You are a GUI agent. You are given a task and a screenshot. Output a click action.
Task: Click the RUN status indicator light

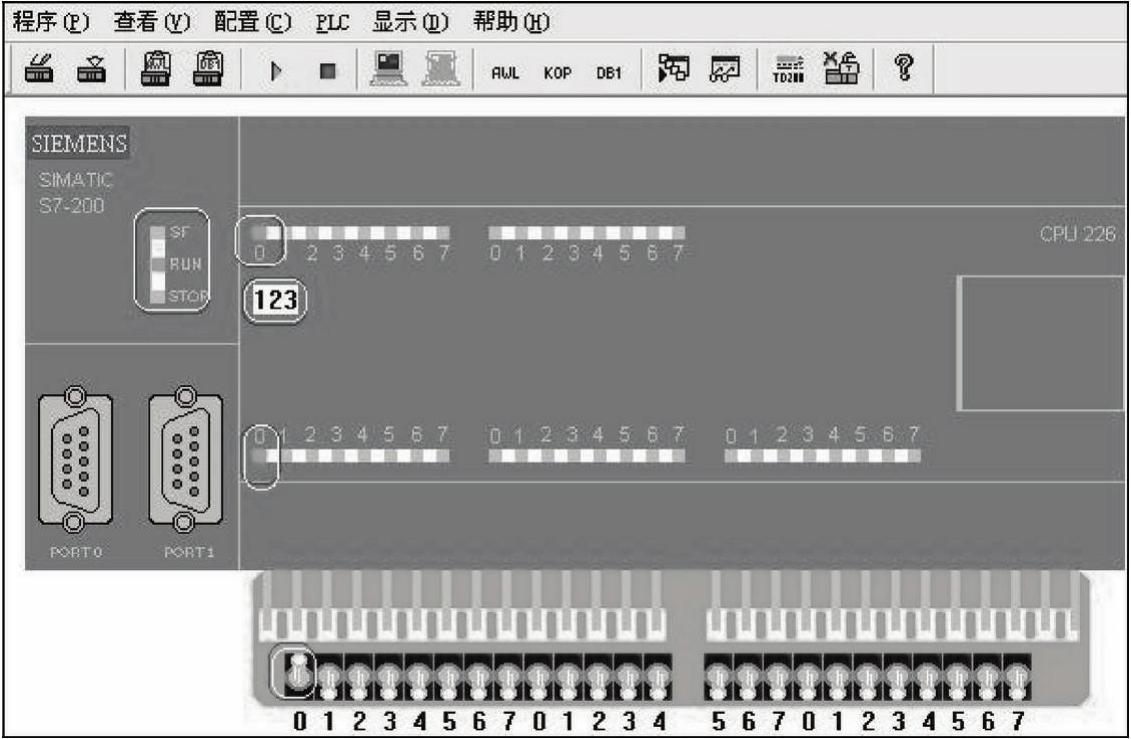(157, 265)
